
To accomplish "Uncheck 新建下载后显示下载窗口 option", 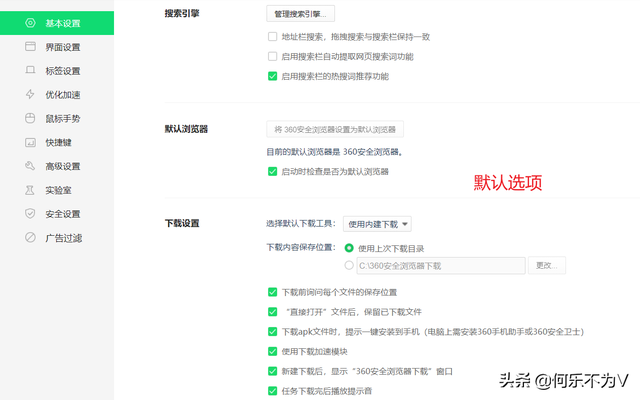I will (272, 371).
